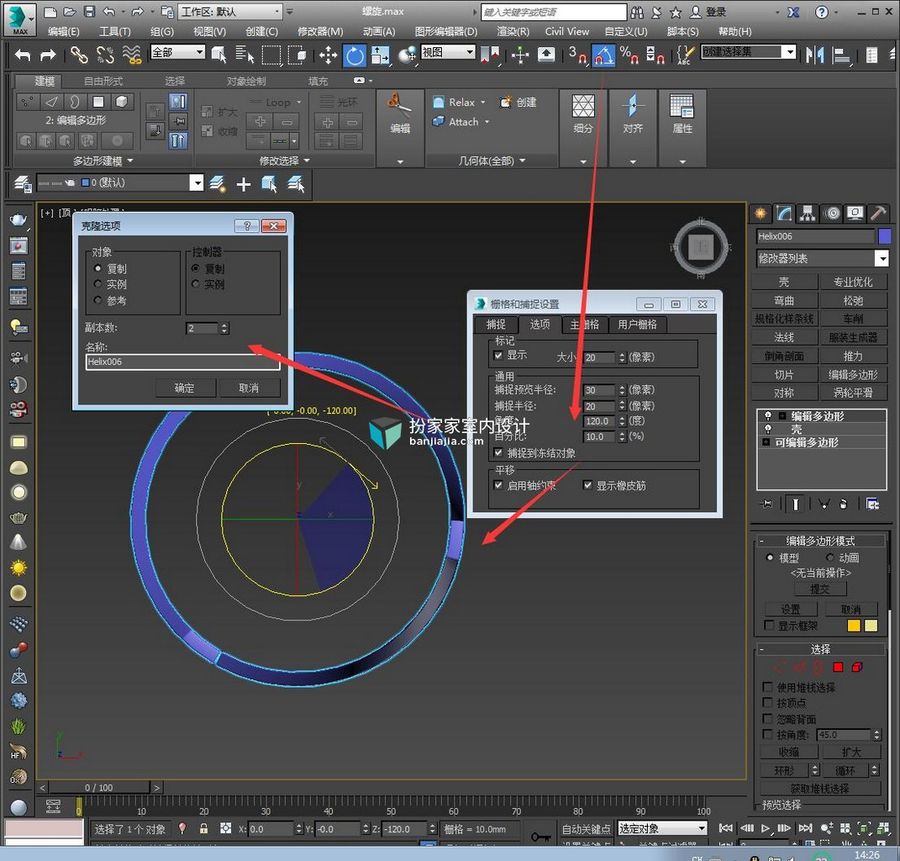Viewport: 900px width, 861px height.
Task: Disable the Display rubber band checkbox
Action: coord(588,485)
